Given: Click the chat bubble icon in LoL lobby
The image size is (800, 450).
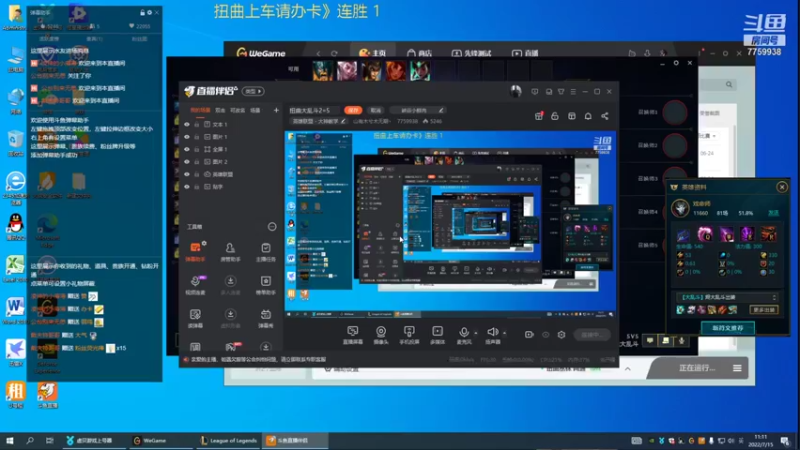Looking at the screenshot, I should tap(649, 340).
